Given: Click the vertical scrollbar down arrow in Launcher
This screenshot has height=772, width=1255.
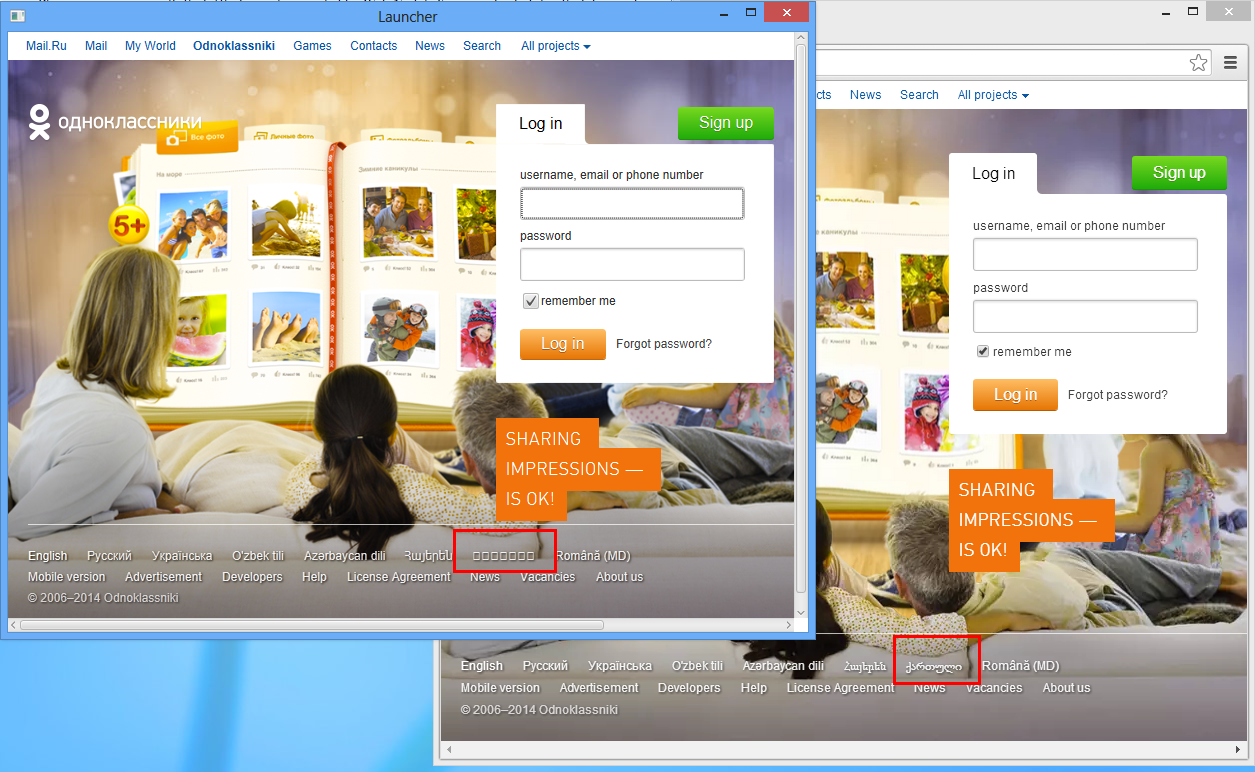Looking at the screenshot, I should click(801, 611).
